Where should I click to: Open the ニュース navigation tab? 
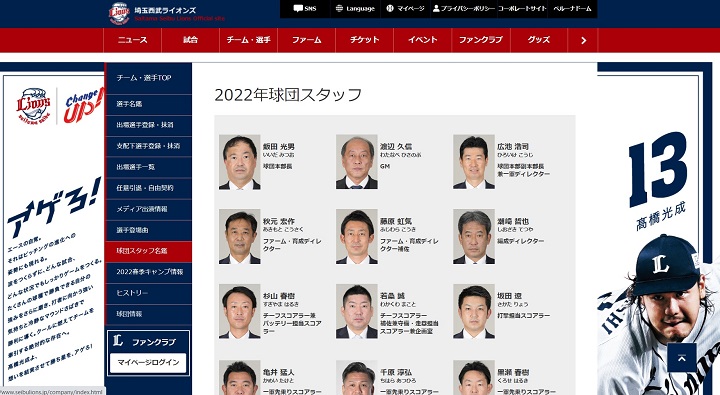pyautogui.click(x=132, y=40)
